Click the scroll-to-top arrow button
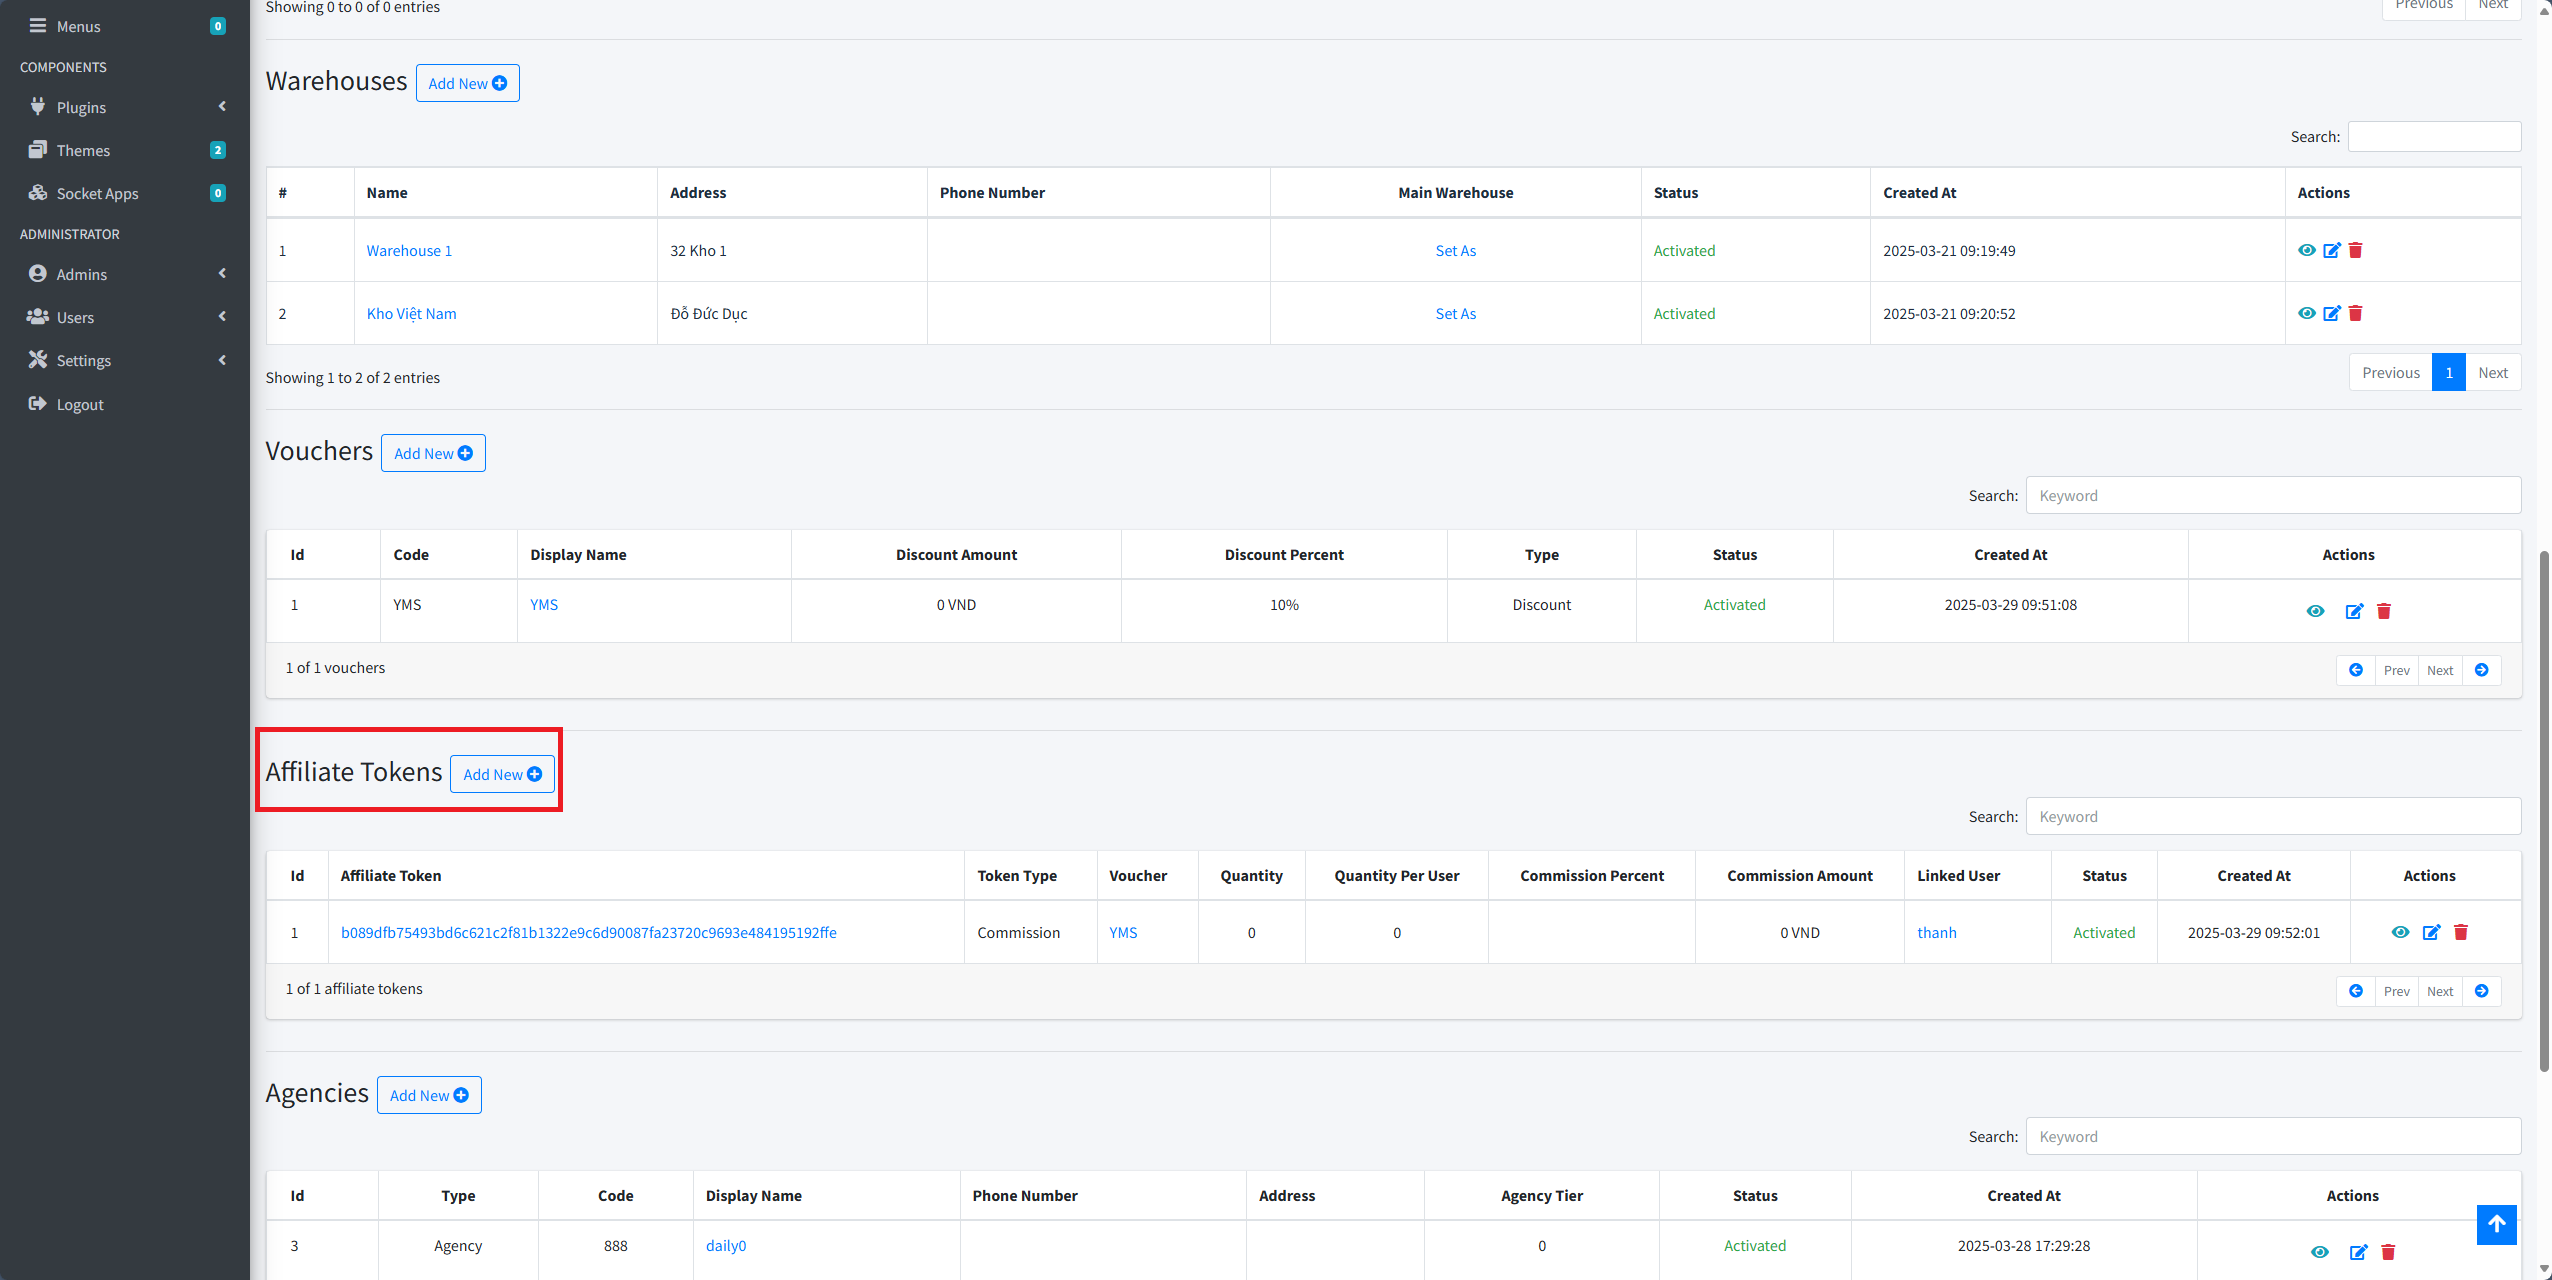 tap(2496, 1224)
